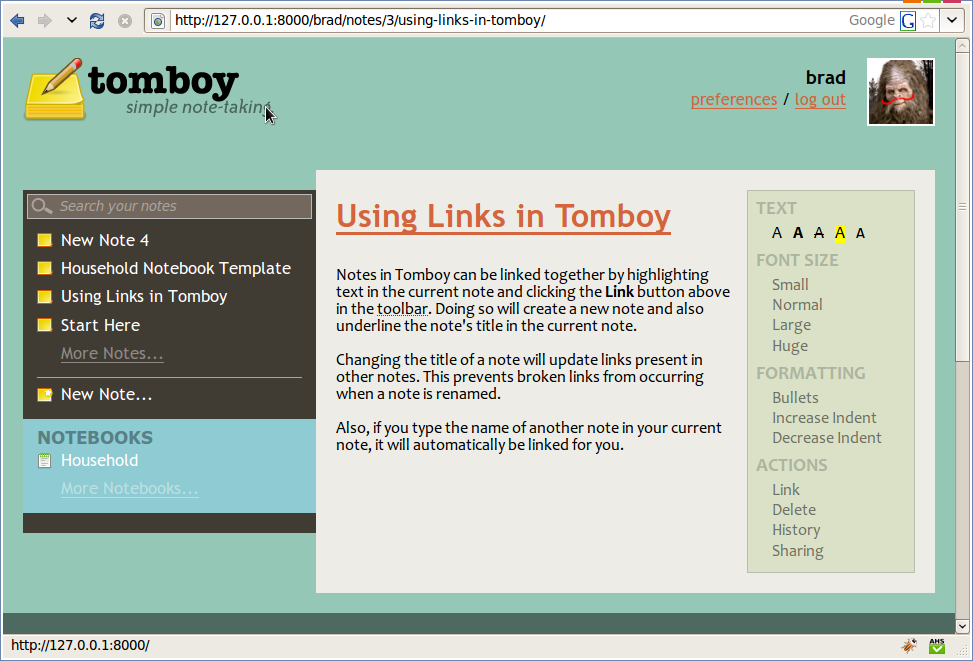Open Household Notebook Template note

176,268
